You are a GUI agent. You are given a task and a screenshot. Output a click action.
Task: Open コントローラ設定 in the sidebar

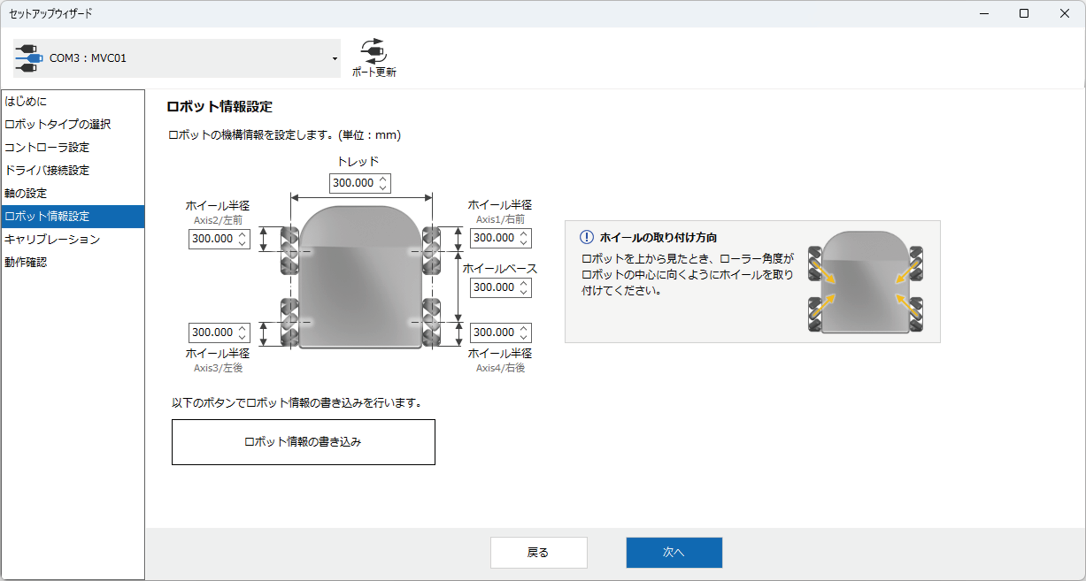(47, 147)
